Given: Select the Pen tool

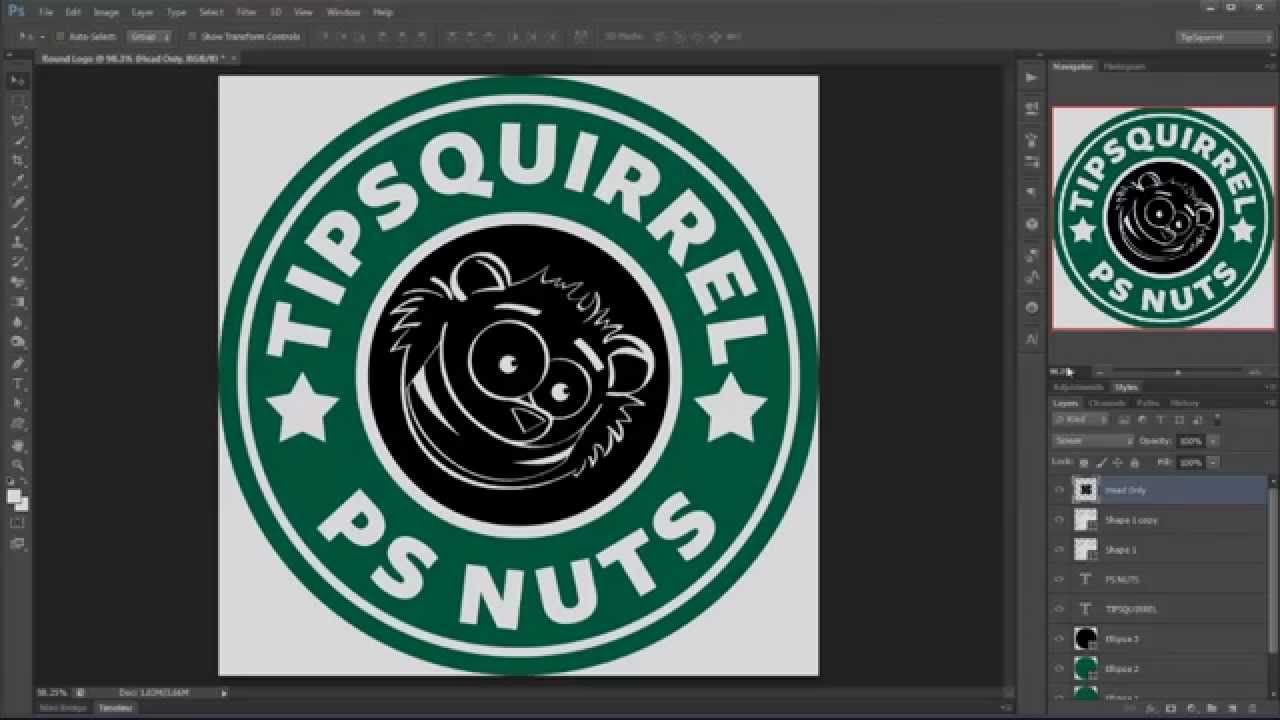Looking at the screenshot, I should click(18, 364).
